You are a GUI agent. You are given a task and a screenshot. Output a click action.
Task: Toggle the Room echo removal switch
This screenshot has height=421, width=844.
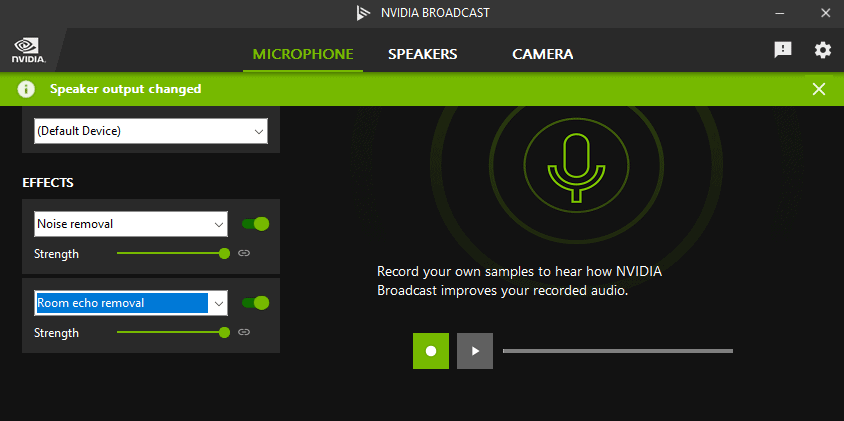(256, 303)
